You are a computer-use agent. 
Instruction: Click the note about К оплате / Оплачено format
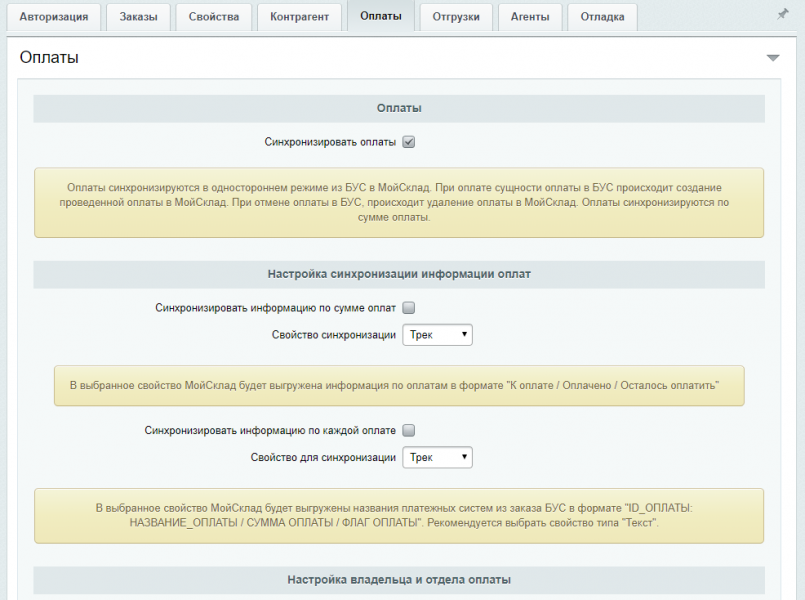[x=399, y=385]
